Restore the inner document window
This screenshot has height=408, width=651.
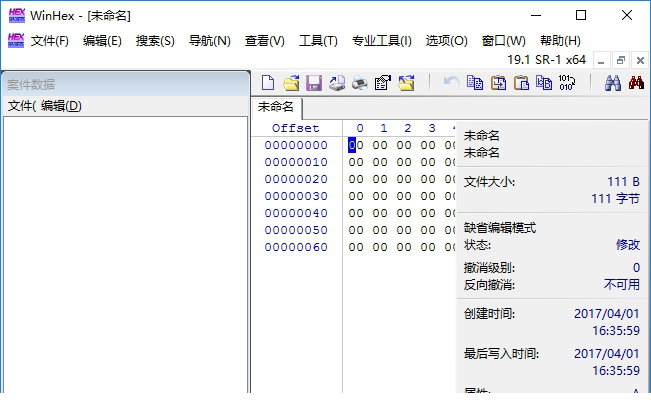(x=621, y=60)
